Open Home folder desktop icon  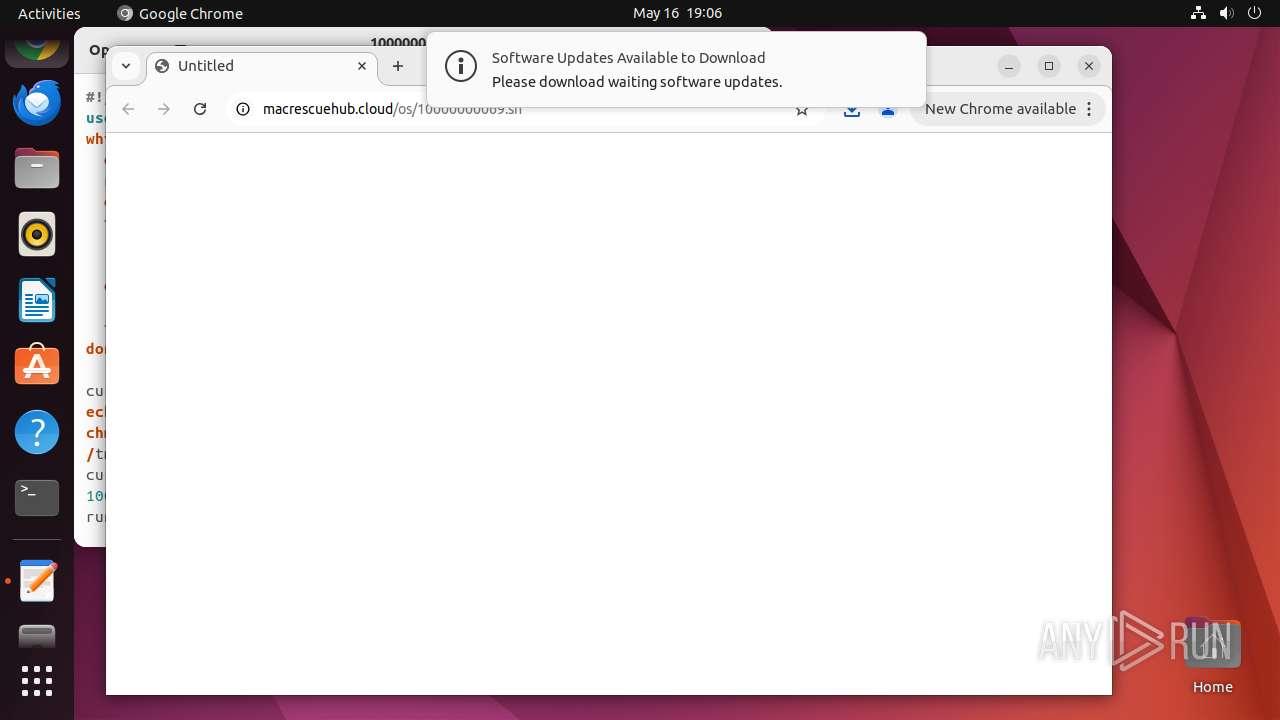[x=1212, y=656]
